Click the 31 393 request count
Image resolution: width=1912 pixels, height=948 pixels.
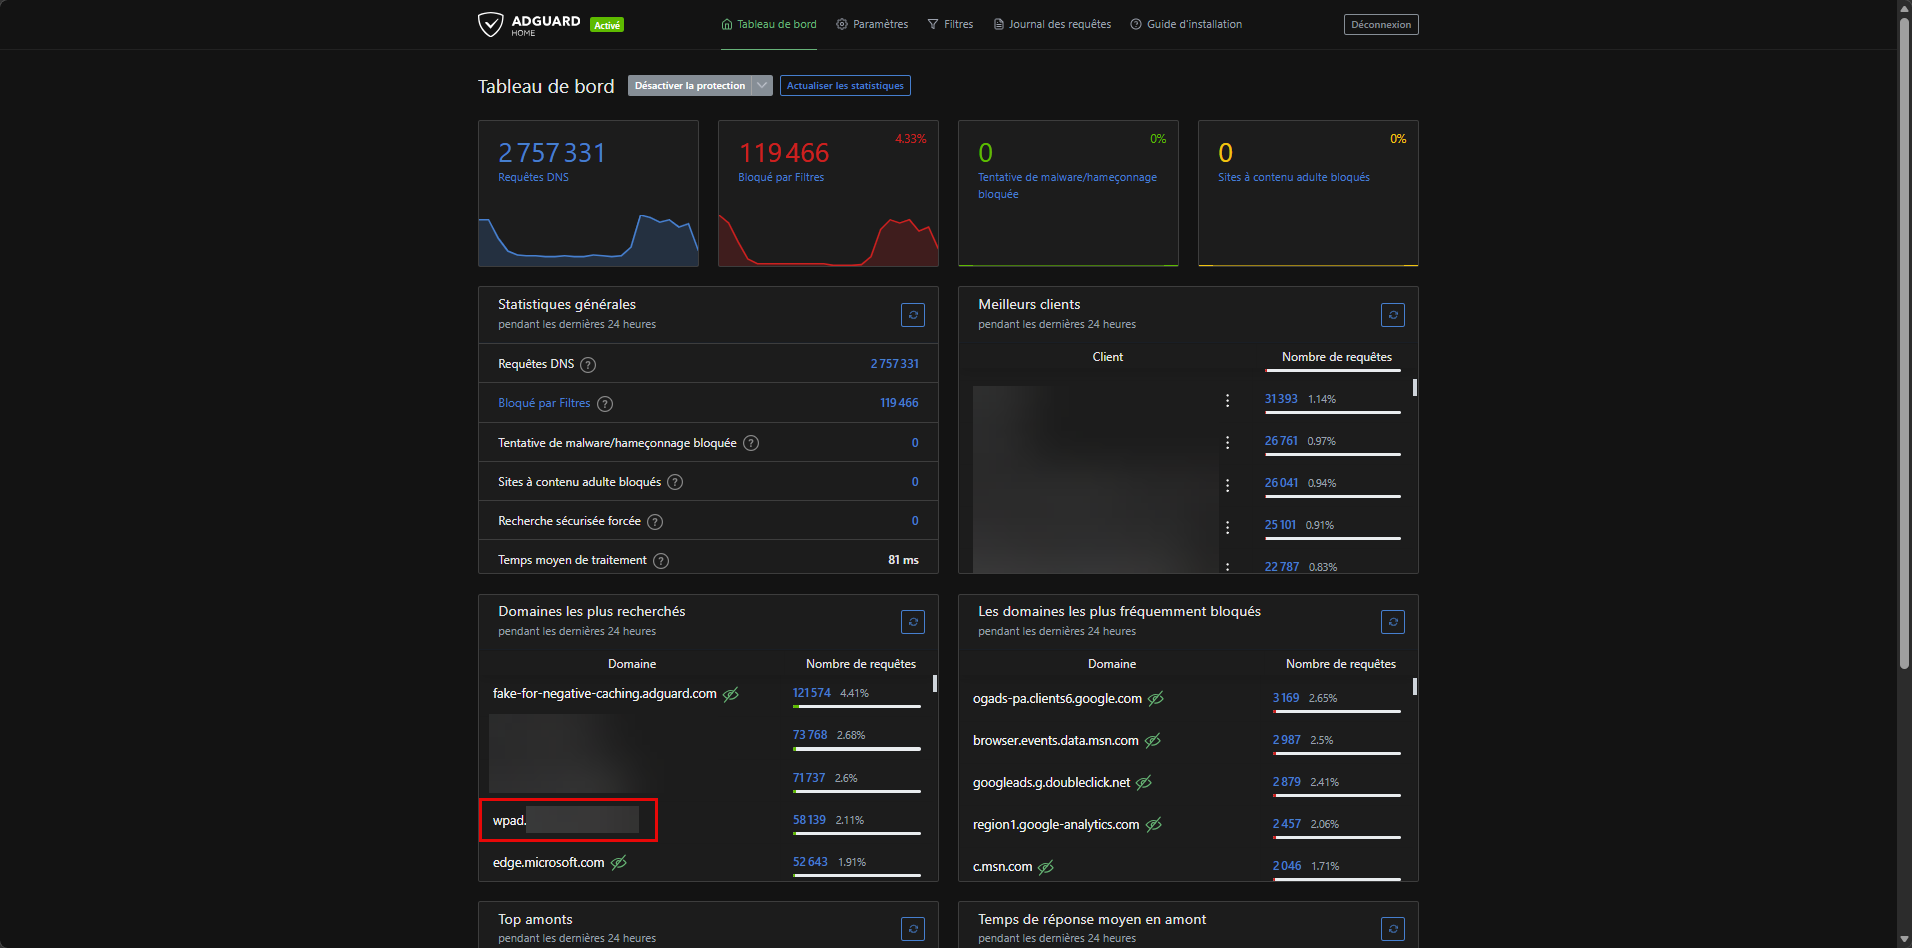pyautogui.click(x=1281, y=399)
